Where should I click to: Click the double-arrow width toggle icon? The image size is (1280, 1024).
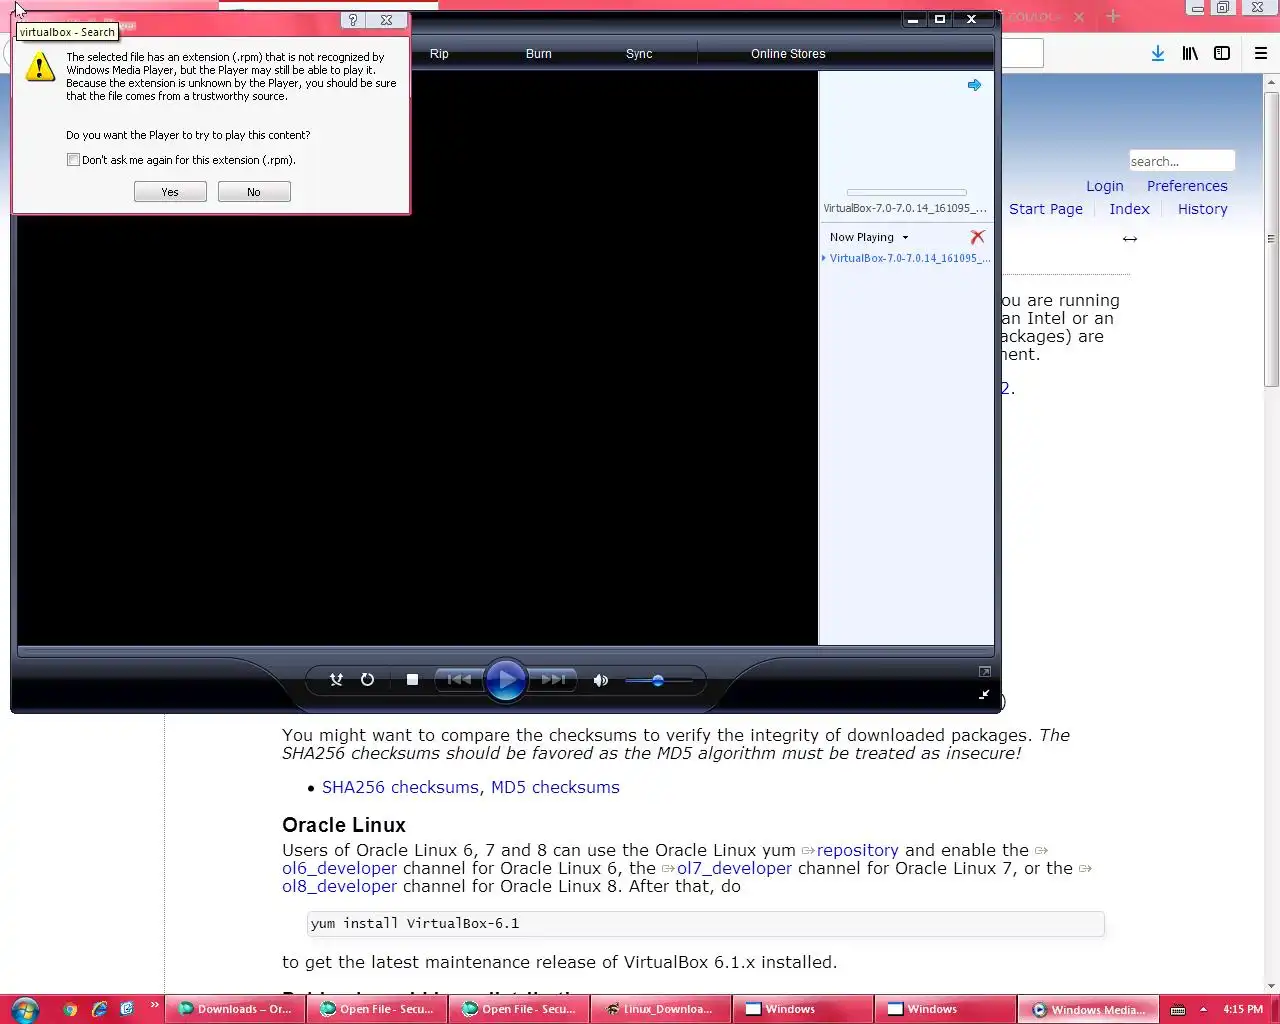pyautogui.click(x=1130, y=239)
